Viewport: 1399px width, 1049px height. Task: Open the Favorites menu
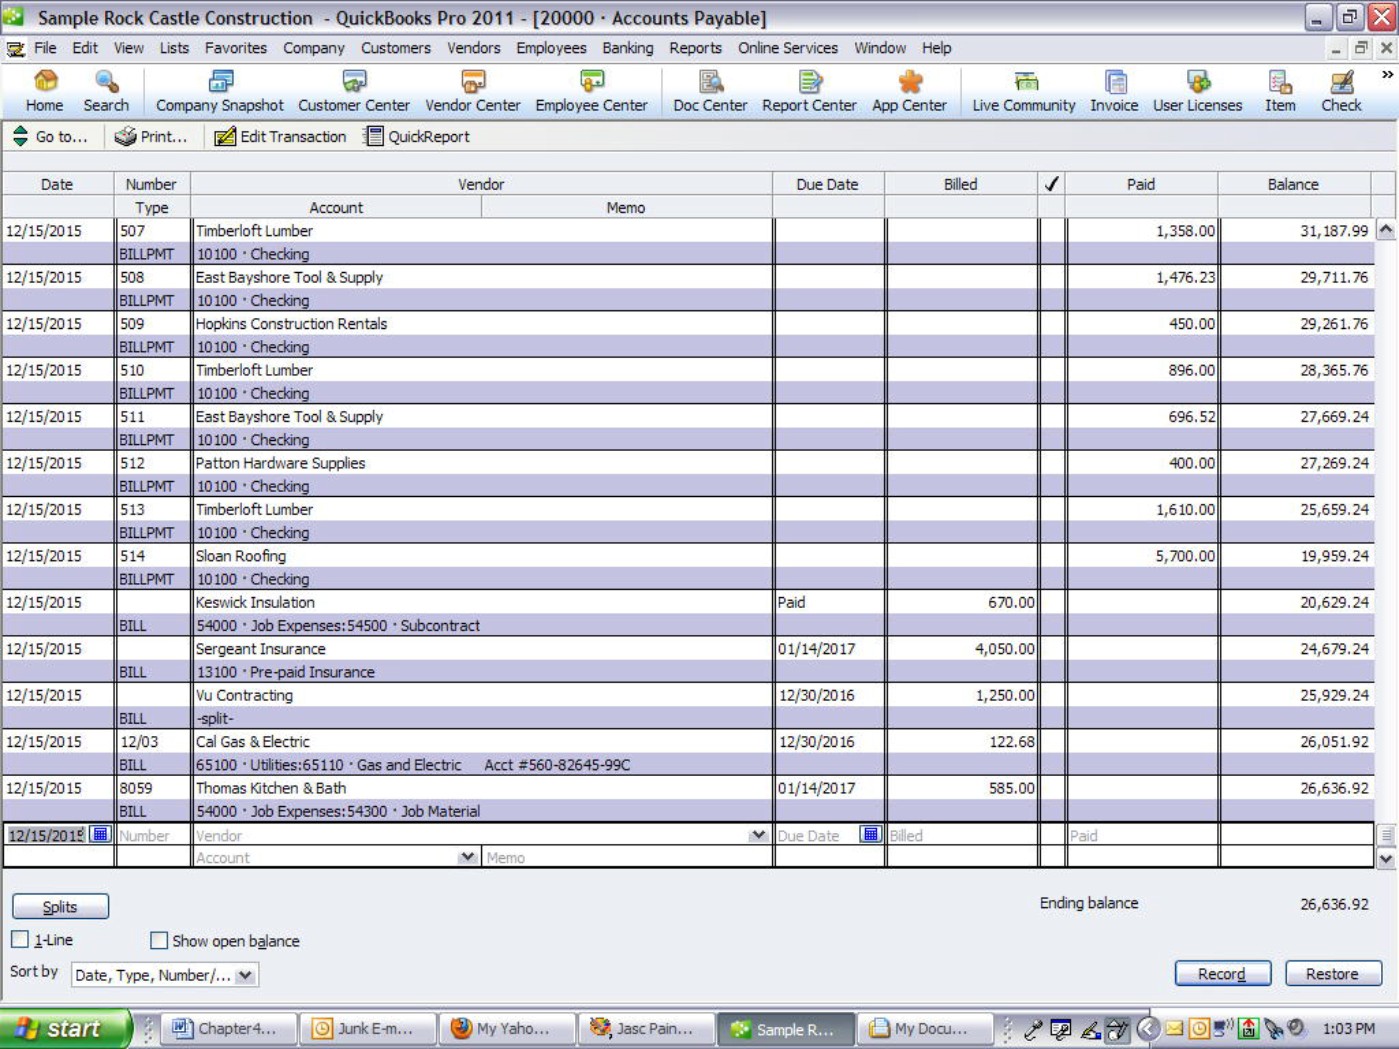point(235,48)
